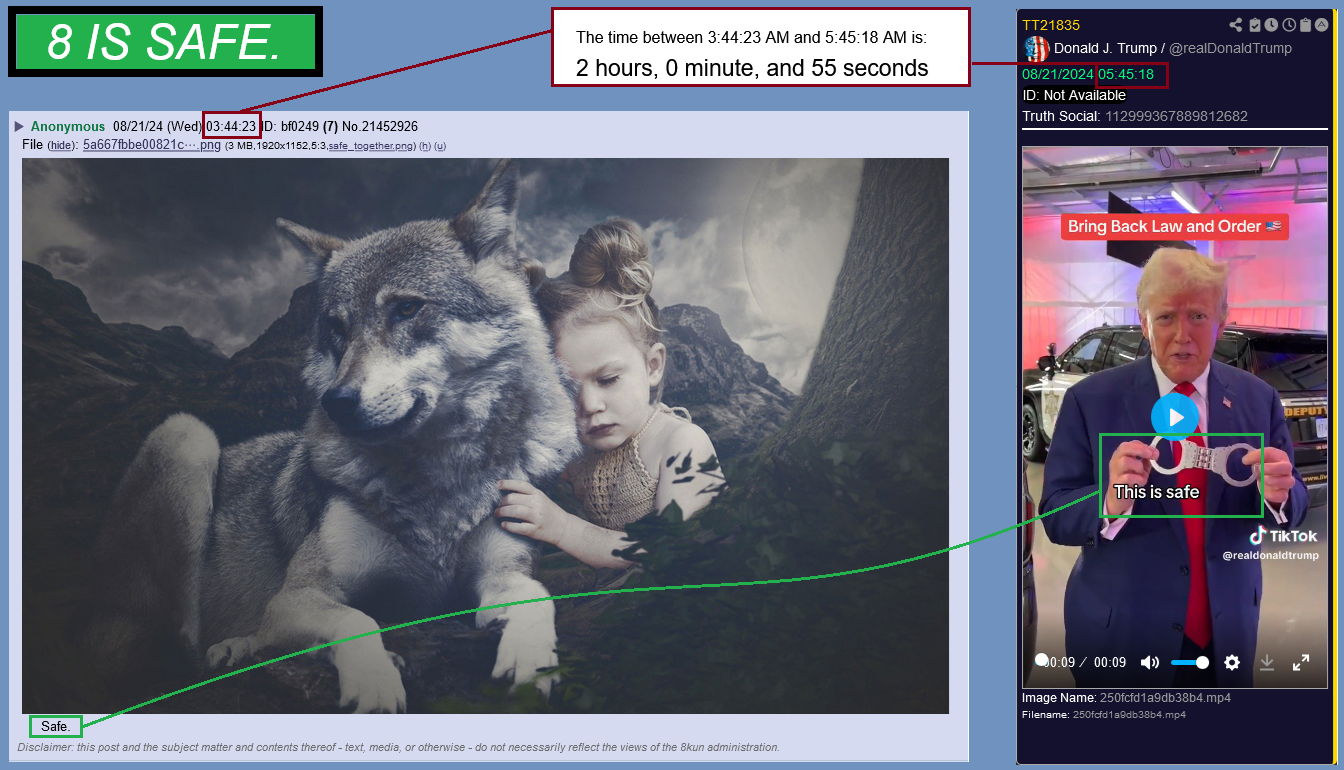This screenshot has height=770, width=1344.
Task: Click the solid clock icon on the card header
Action: click(x=1270, y=25)
